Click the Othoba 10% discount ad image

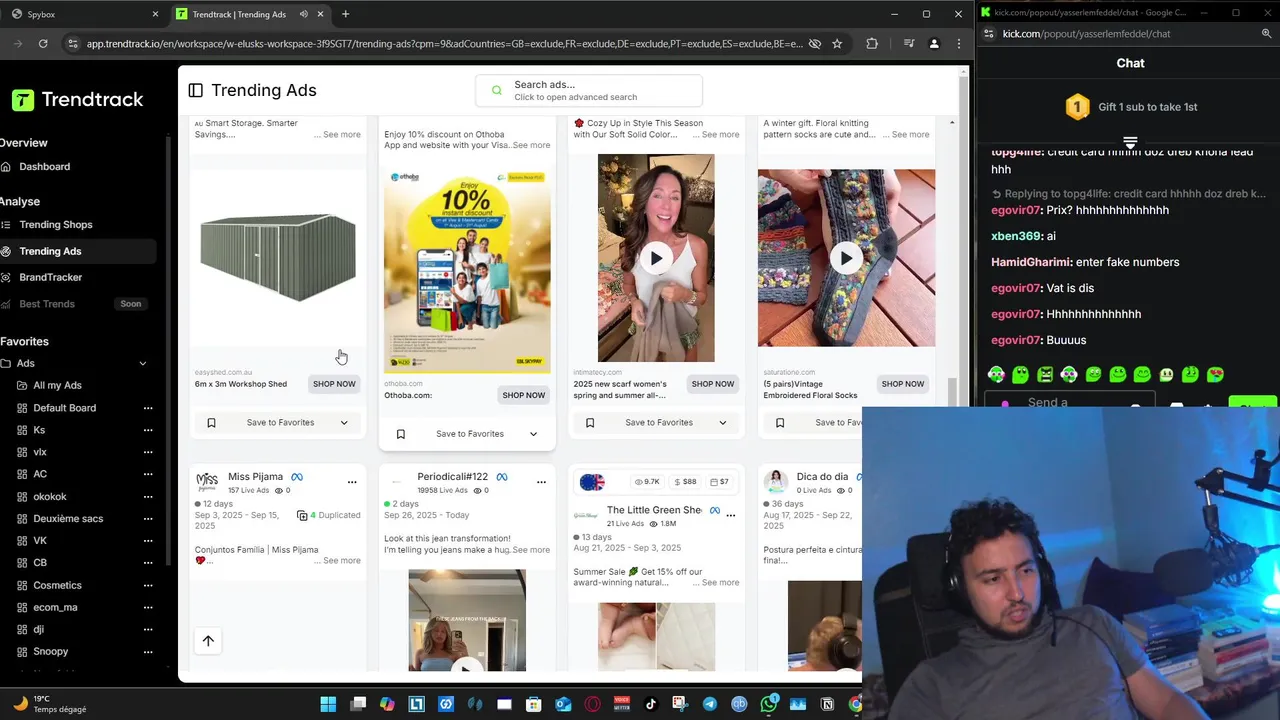pos(467,271)
